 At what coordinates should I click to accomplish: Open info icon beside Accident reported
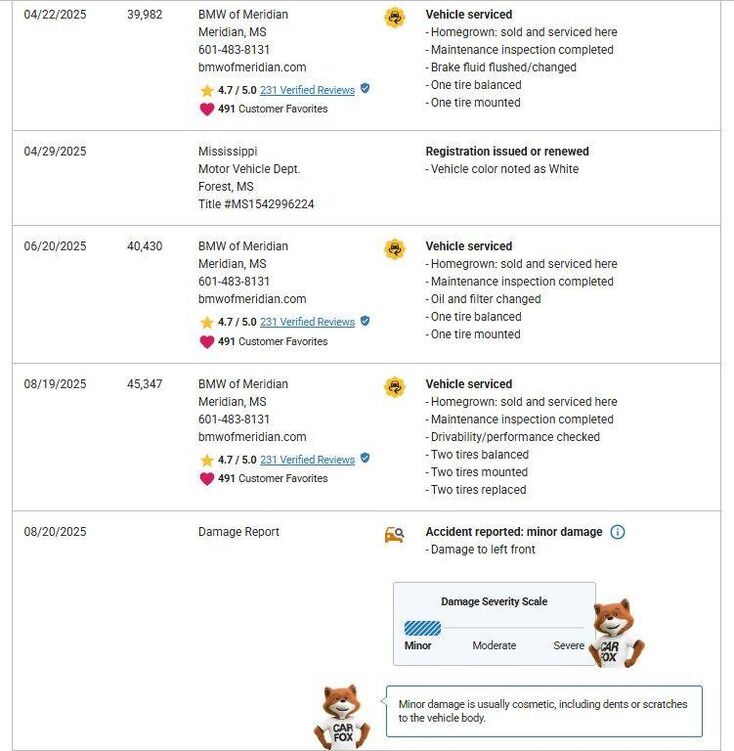(x=618, y=532)
